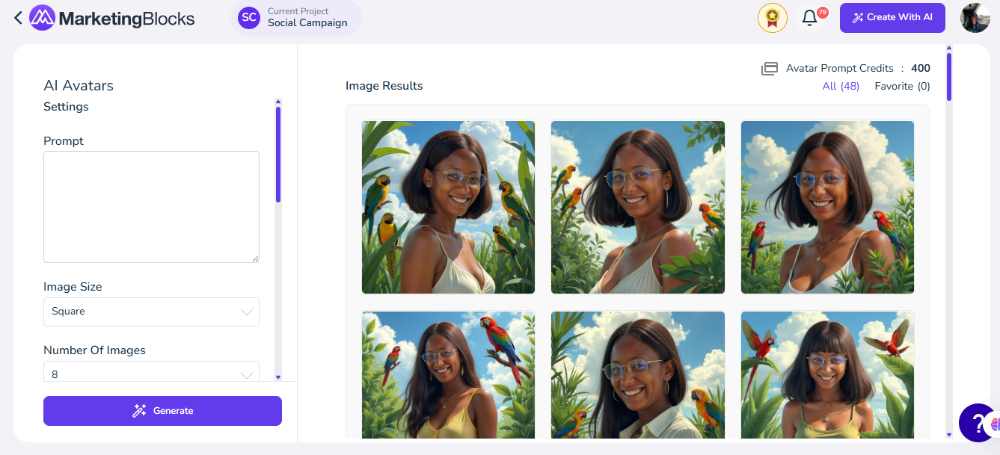This screenshot has height=455, width=1000.
Task: Click the main page scrollbar thumb
Action: (949, 77)
